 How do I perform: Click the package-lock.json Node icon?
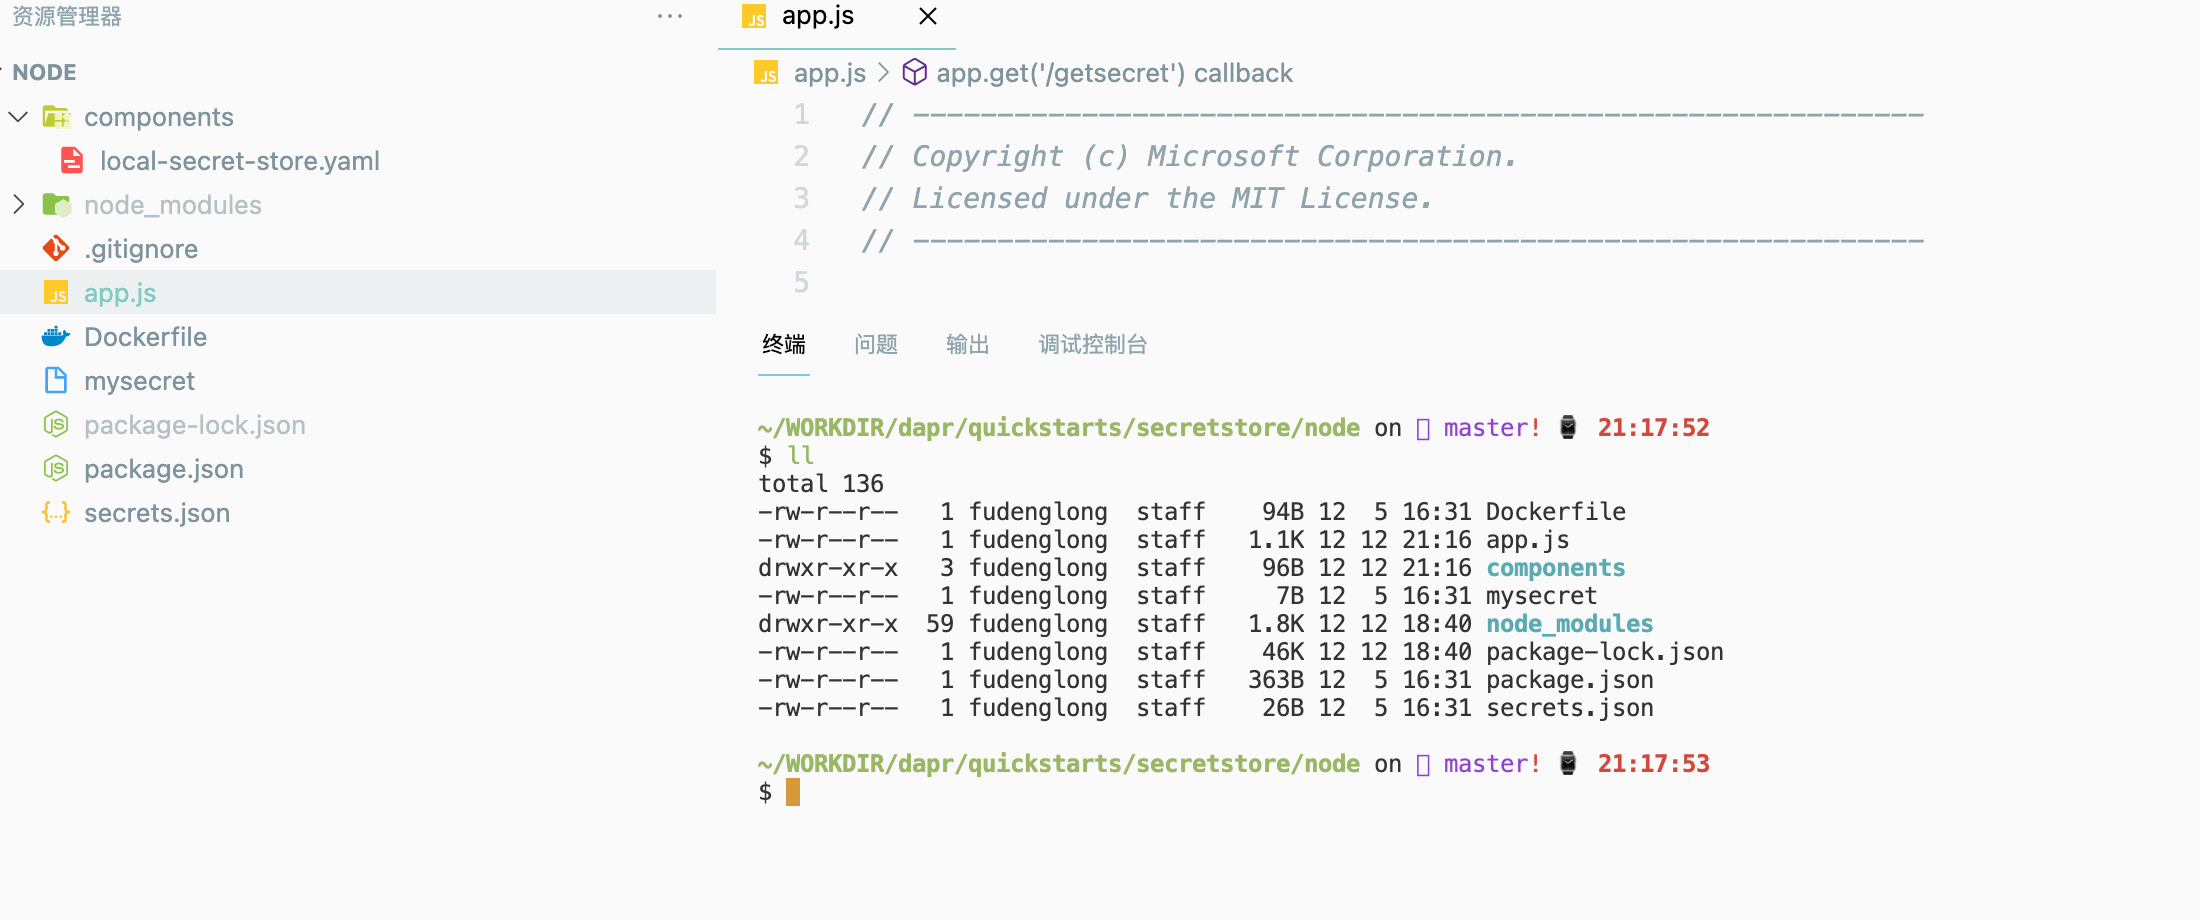(x=56, y=425)
